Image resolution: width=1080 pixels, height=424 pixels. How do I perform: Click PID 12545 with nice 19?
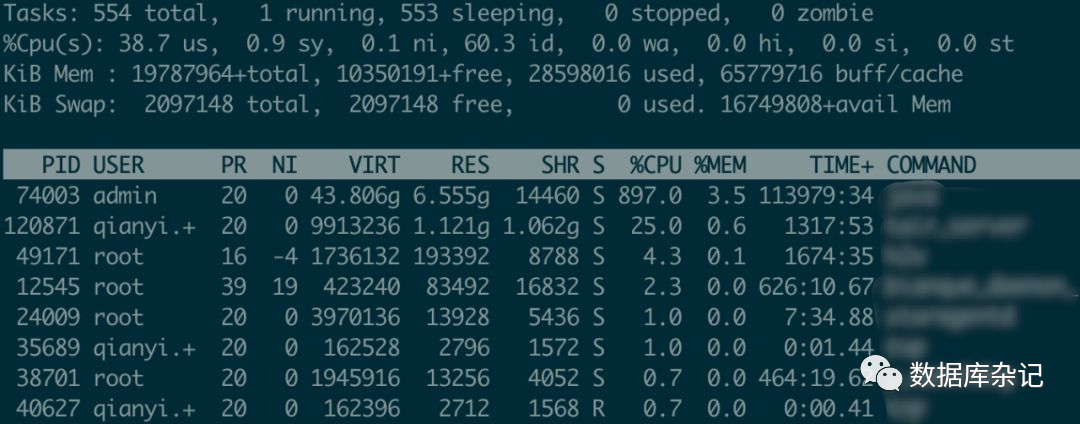[x=540, y=287]
